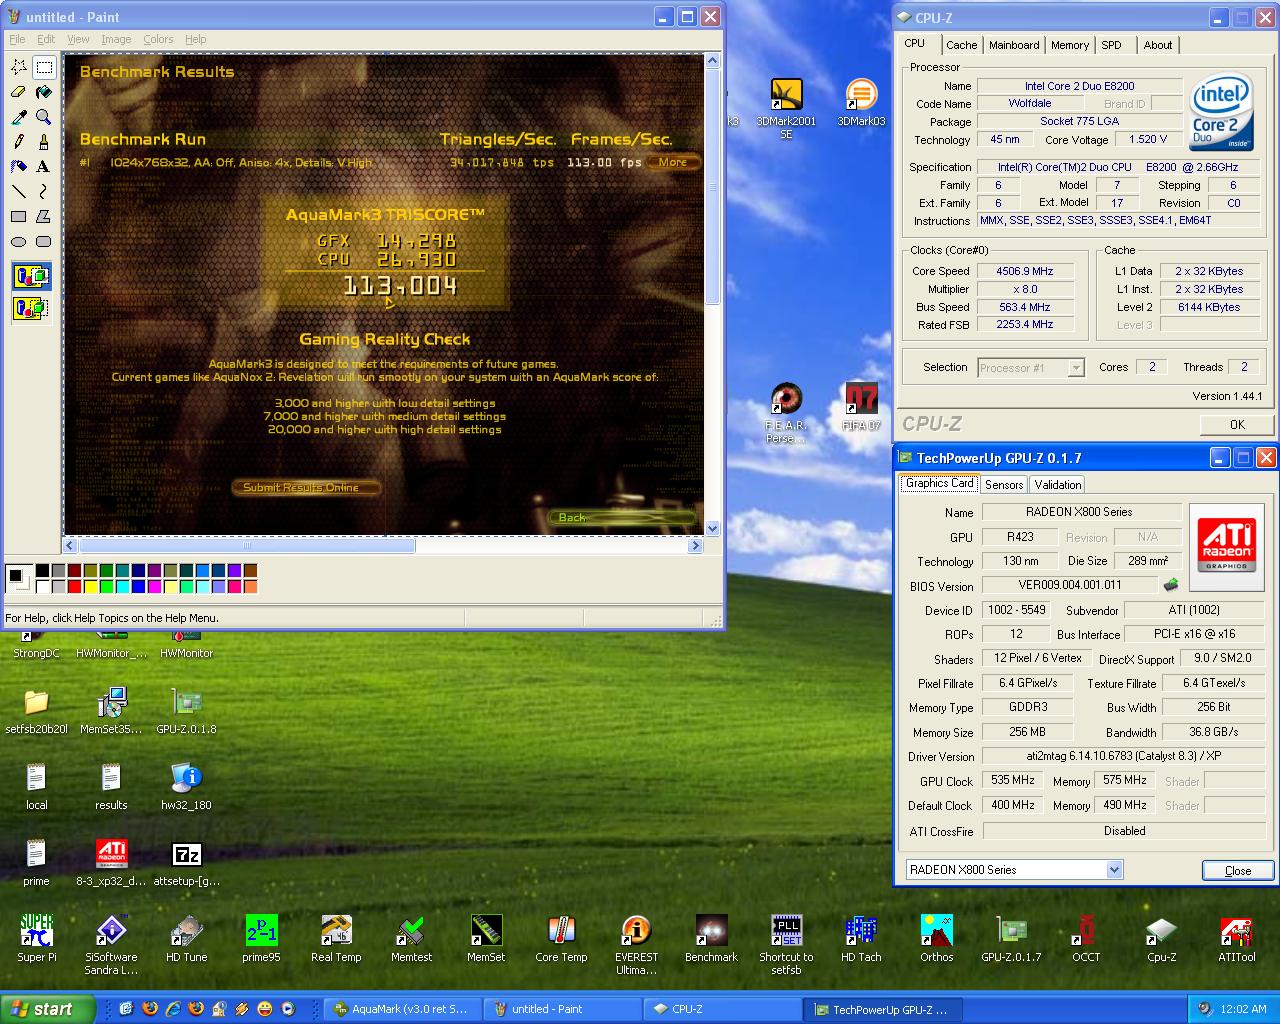Switch to AquaMark taskbar button
1280x1024 pixels.
tap(405, 1009)
